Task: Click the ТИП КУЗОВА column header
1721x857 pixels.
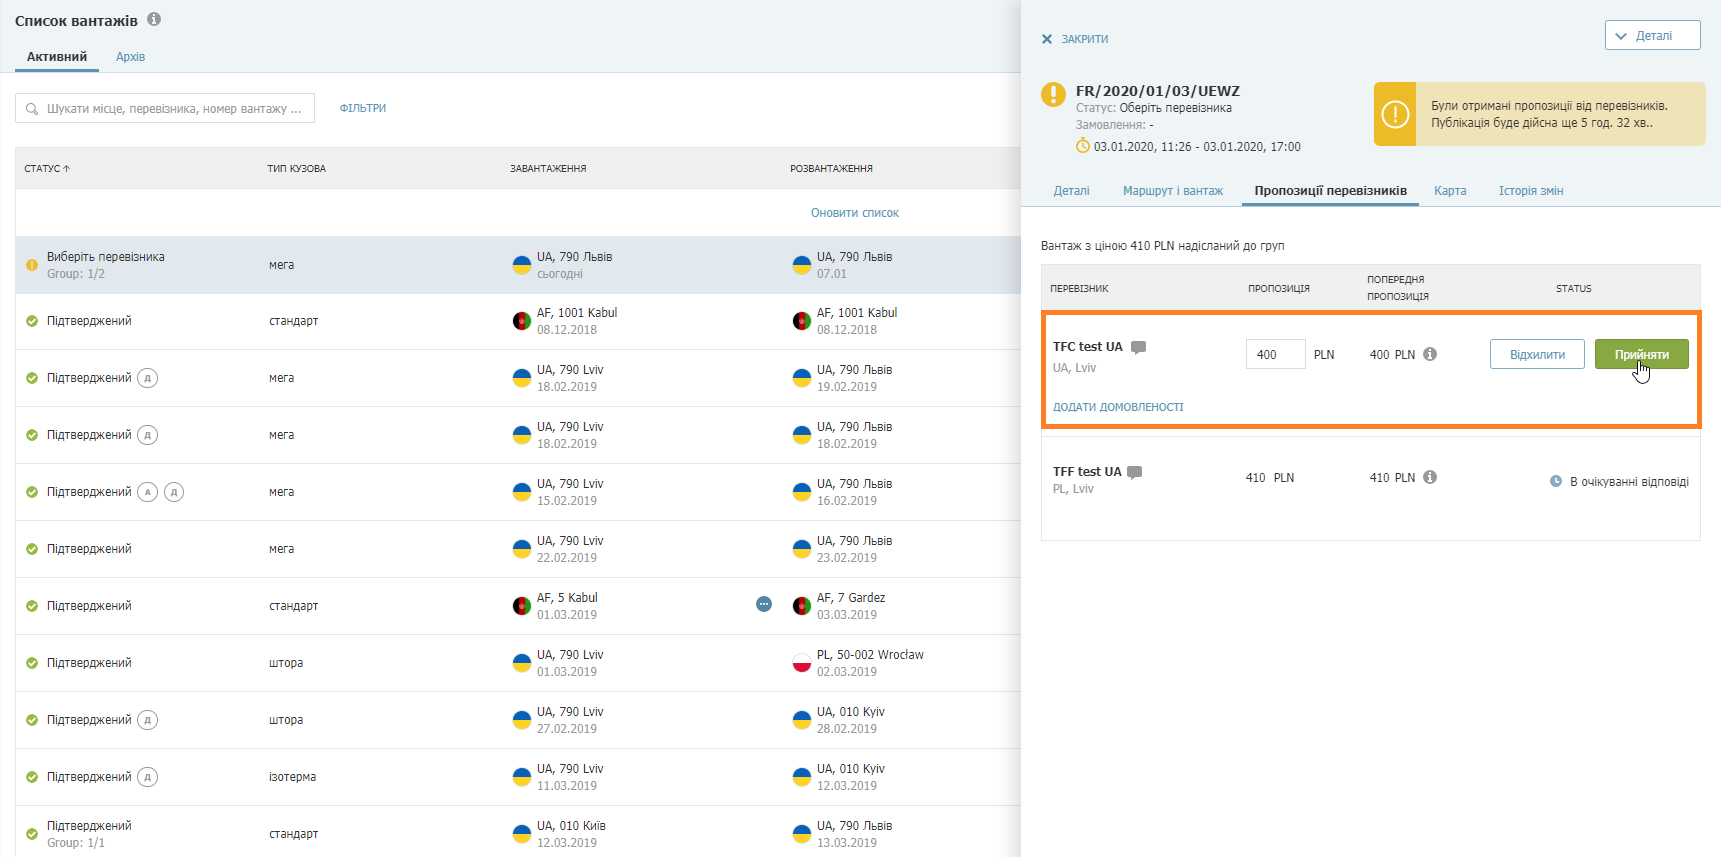Action: pyautogui.click(x=296, y=169)
